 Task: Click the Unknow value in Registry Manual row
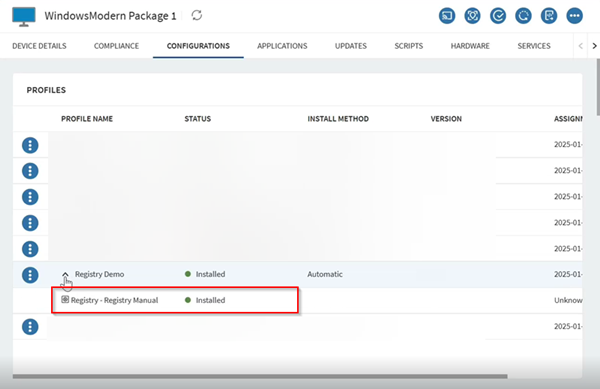coord(568,300)
